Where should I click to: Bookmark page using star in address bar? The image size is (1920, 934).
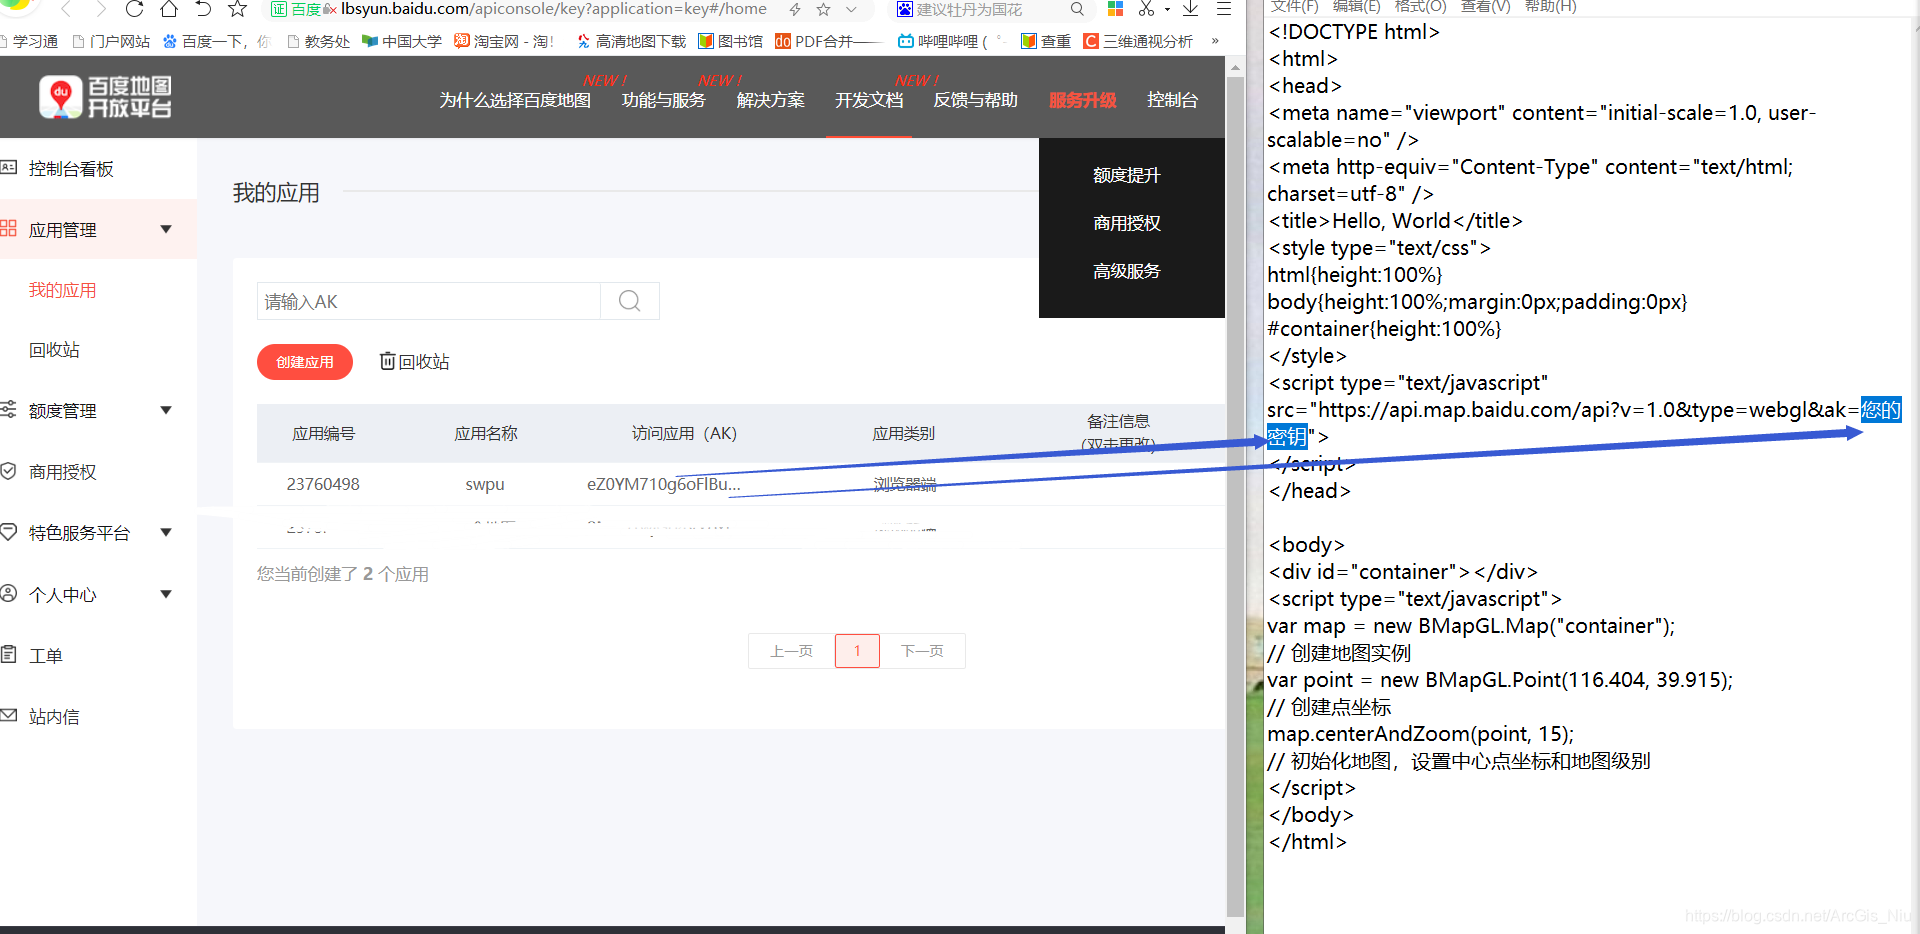pos(823,9)
